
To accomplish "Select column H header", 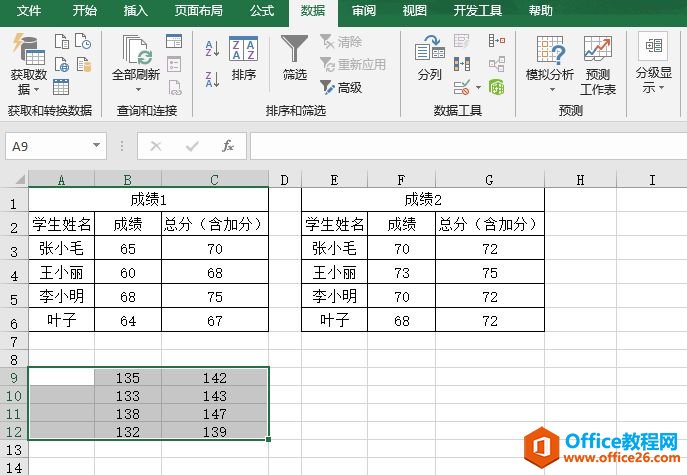I will pyautogui.click(x=581, y=180).
